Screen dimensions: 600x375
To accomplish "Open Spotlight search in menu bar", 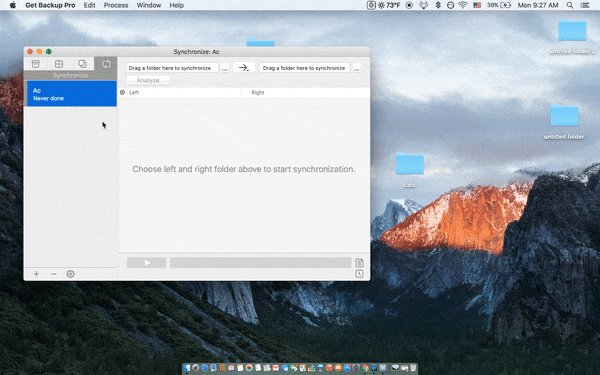I will pyautogui.click(x=570, y=5).
